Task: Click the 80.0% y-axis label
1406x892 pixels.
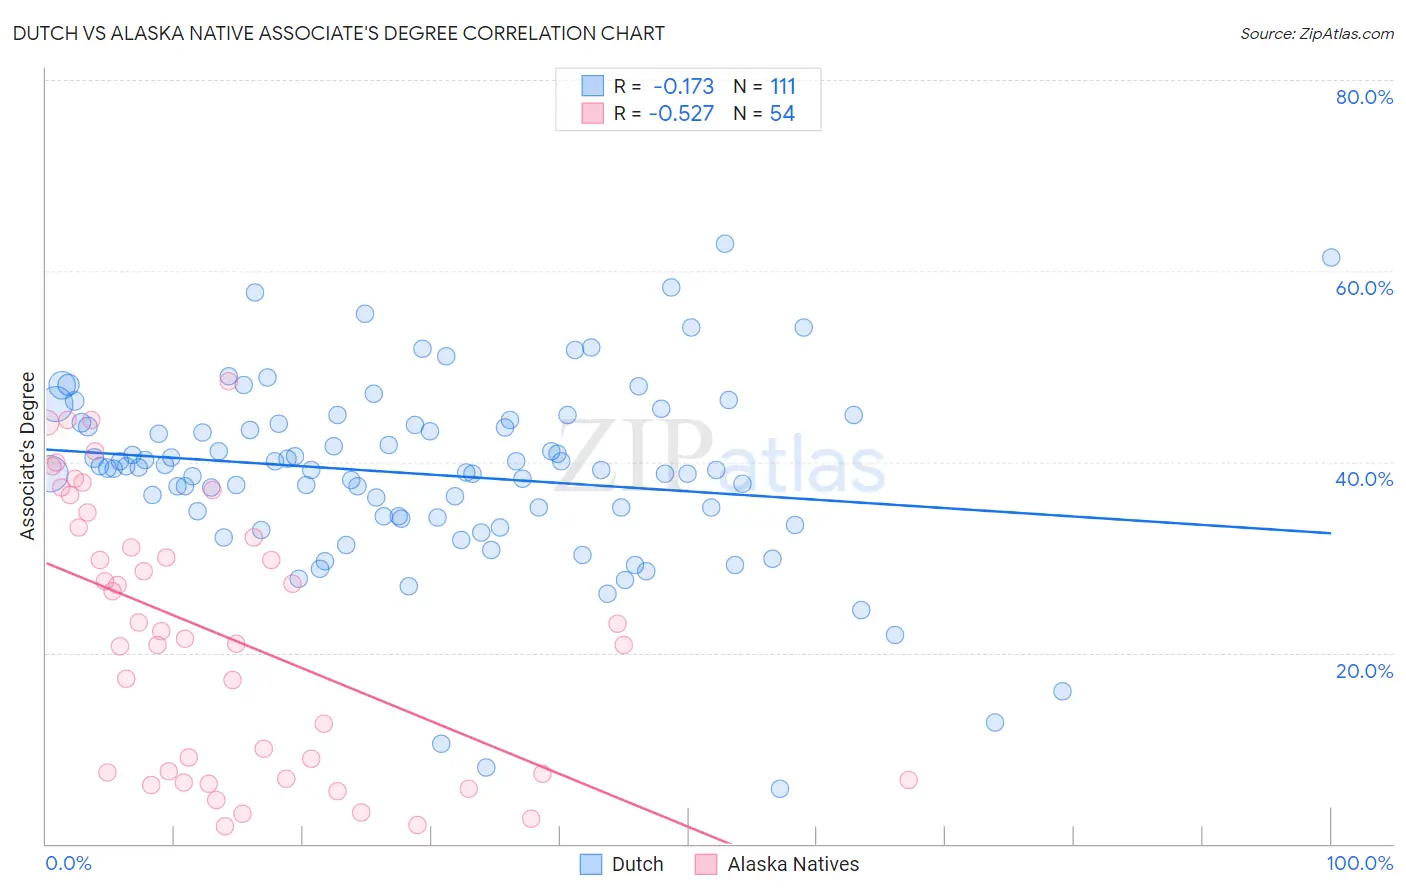Action: coord(1364,97)
